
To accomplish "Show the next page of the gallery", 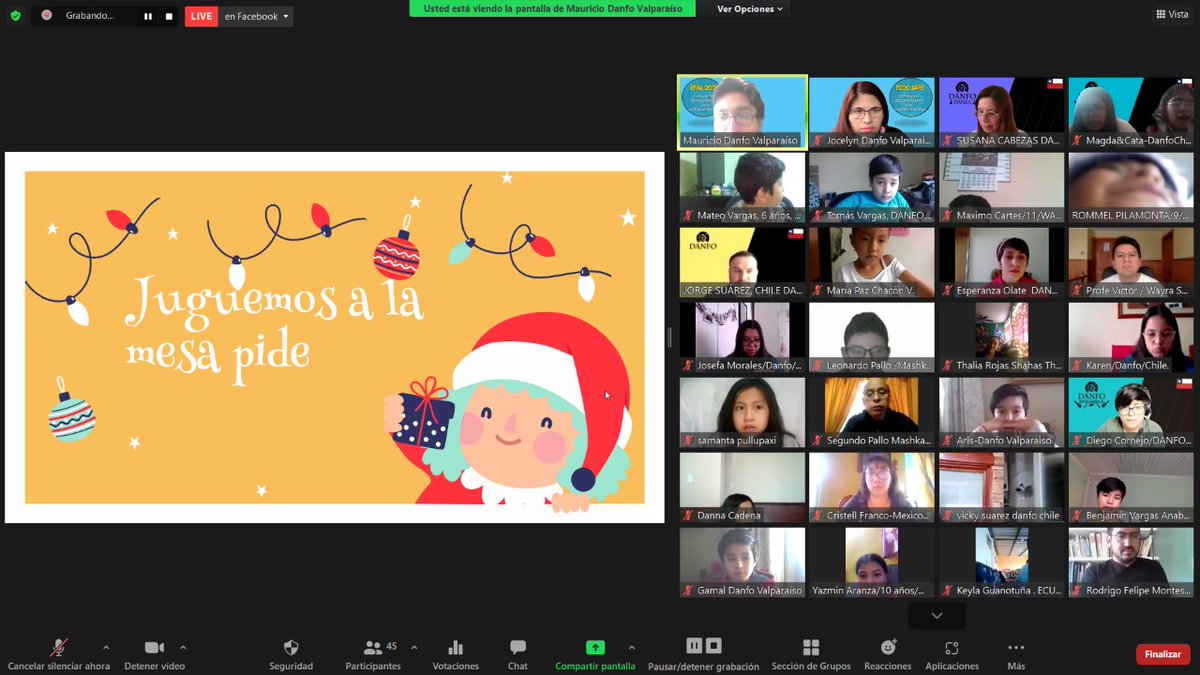I will coord(936,615).
